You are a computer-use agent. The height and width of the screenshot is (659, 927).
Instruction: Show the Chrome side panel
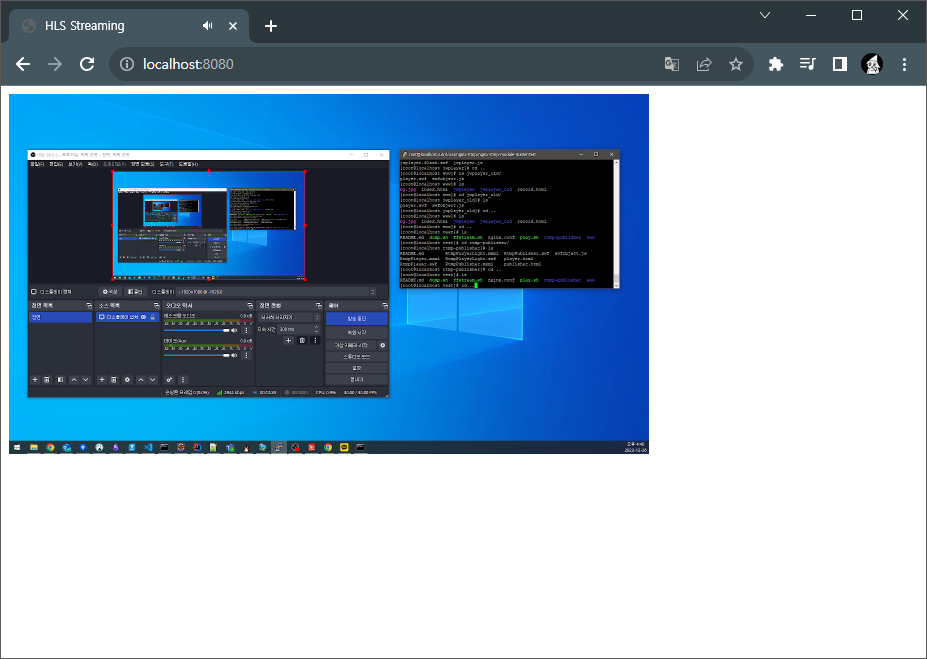[839, 64]
